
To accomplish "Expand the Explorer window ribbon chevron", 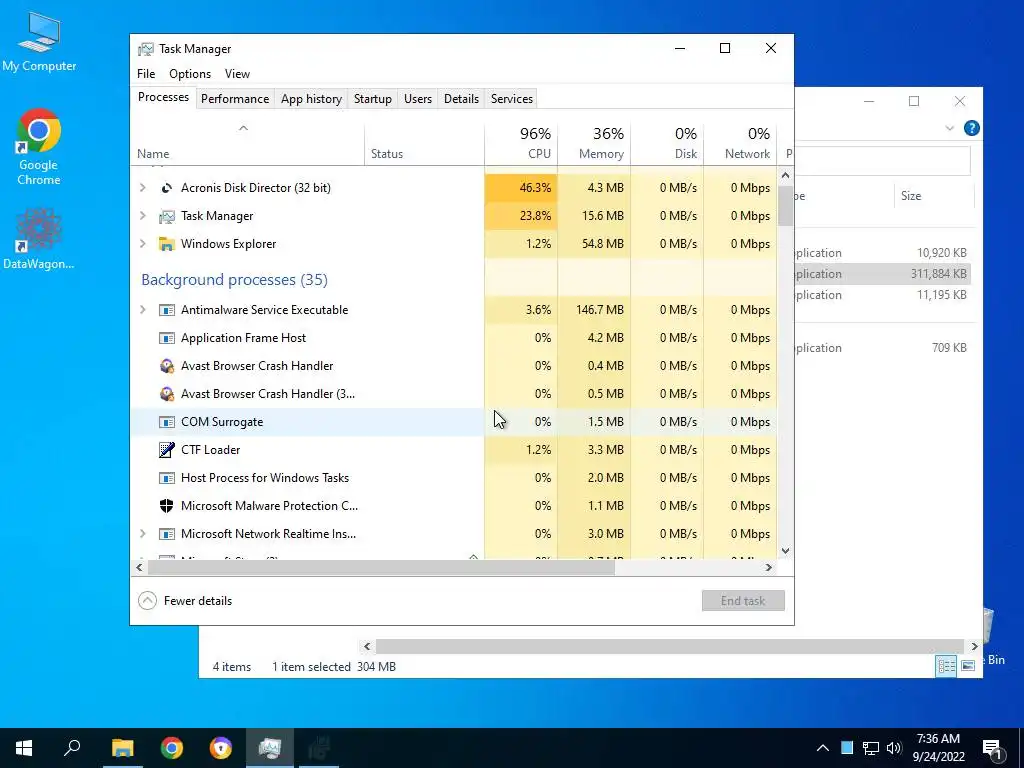I will 950,128.
